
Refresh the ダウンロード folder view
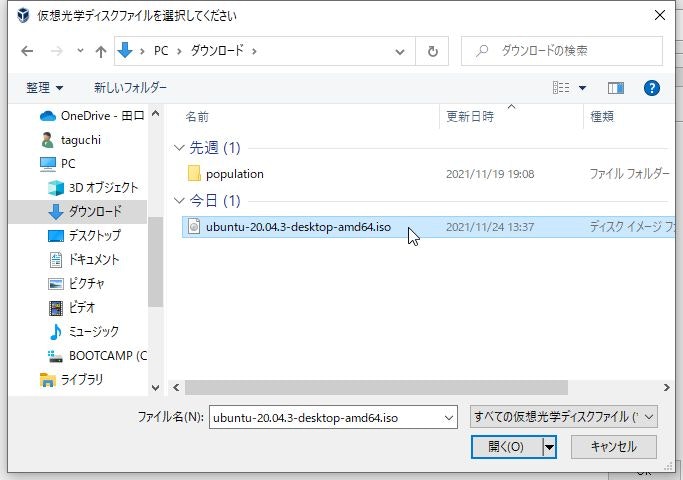coord(432,51)
